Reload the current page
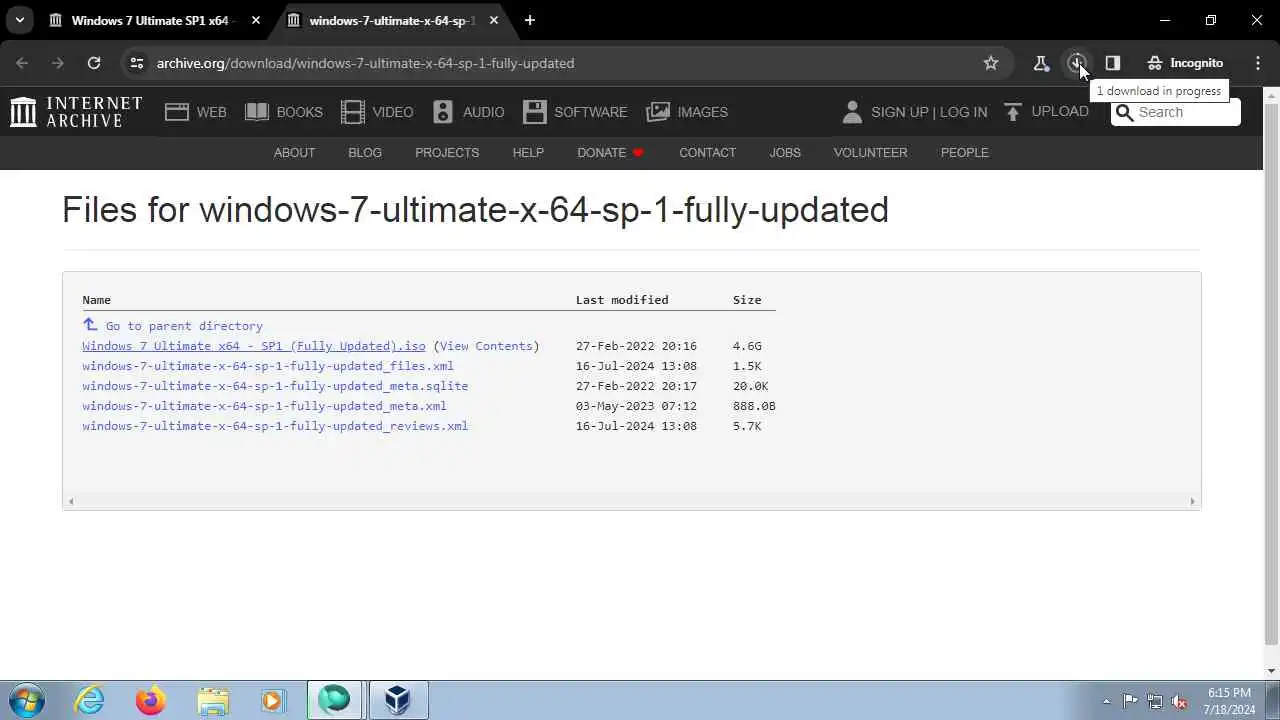Viewport: 1280px width, 720px height. (x=94, y=63)
